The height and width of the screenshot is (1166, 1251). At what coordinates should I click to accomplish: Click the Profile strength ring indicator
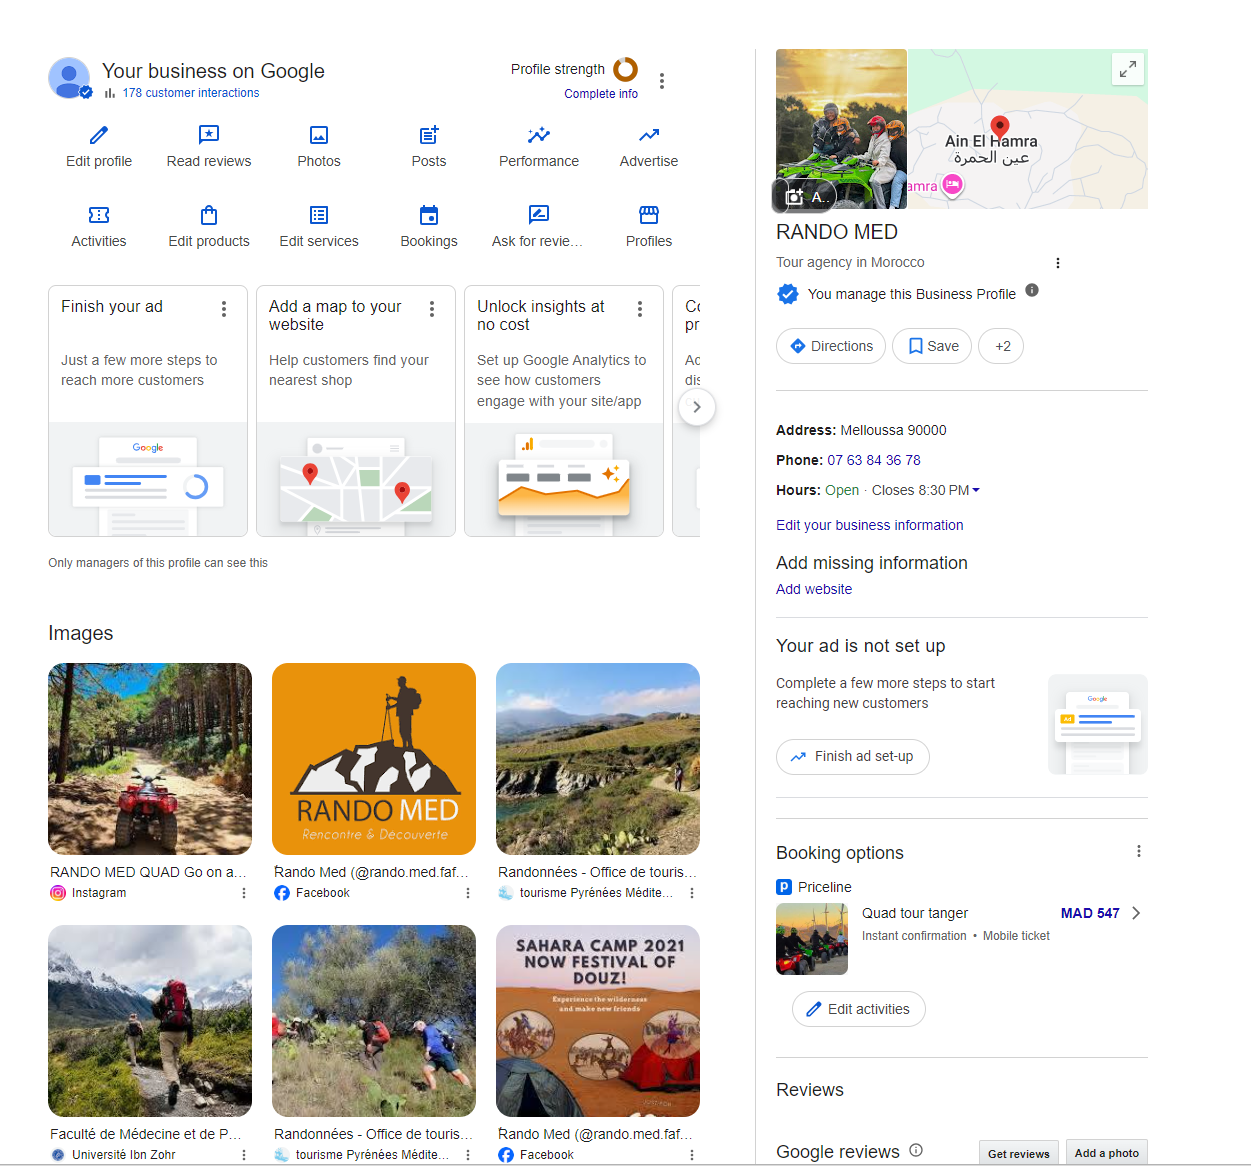point(626,69)
